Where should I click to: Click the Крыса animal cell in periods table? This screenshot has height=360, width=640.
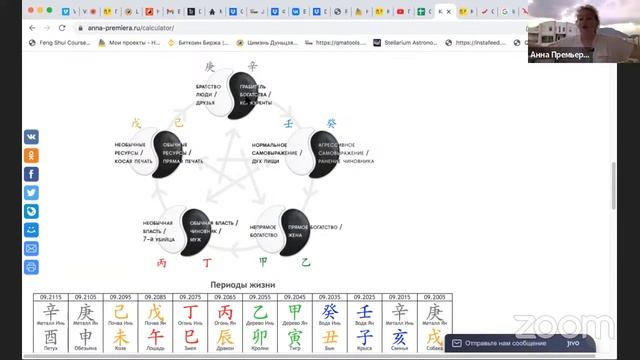click(x=364, y=340)
